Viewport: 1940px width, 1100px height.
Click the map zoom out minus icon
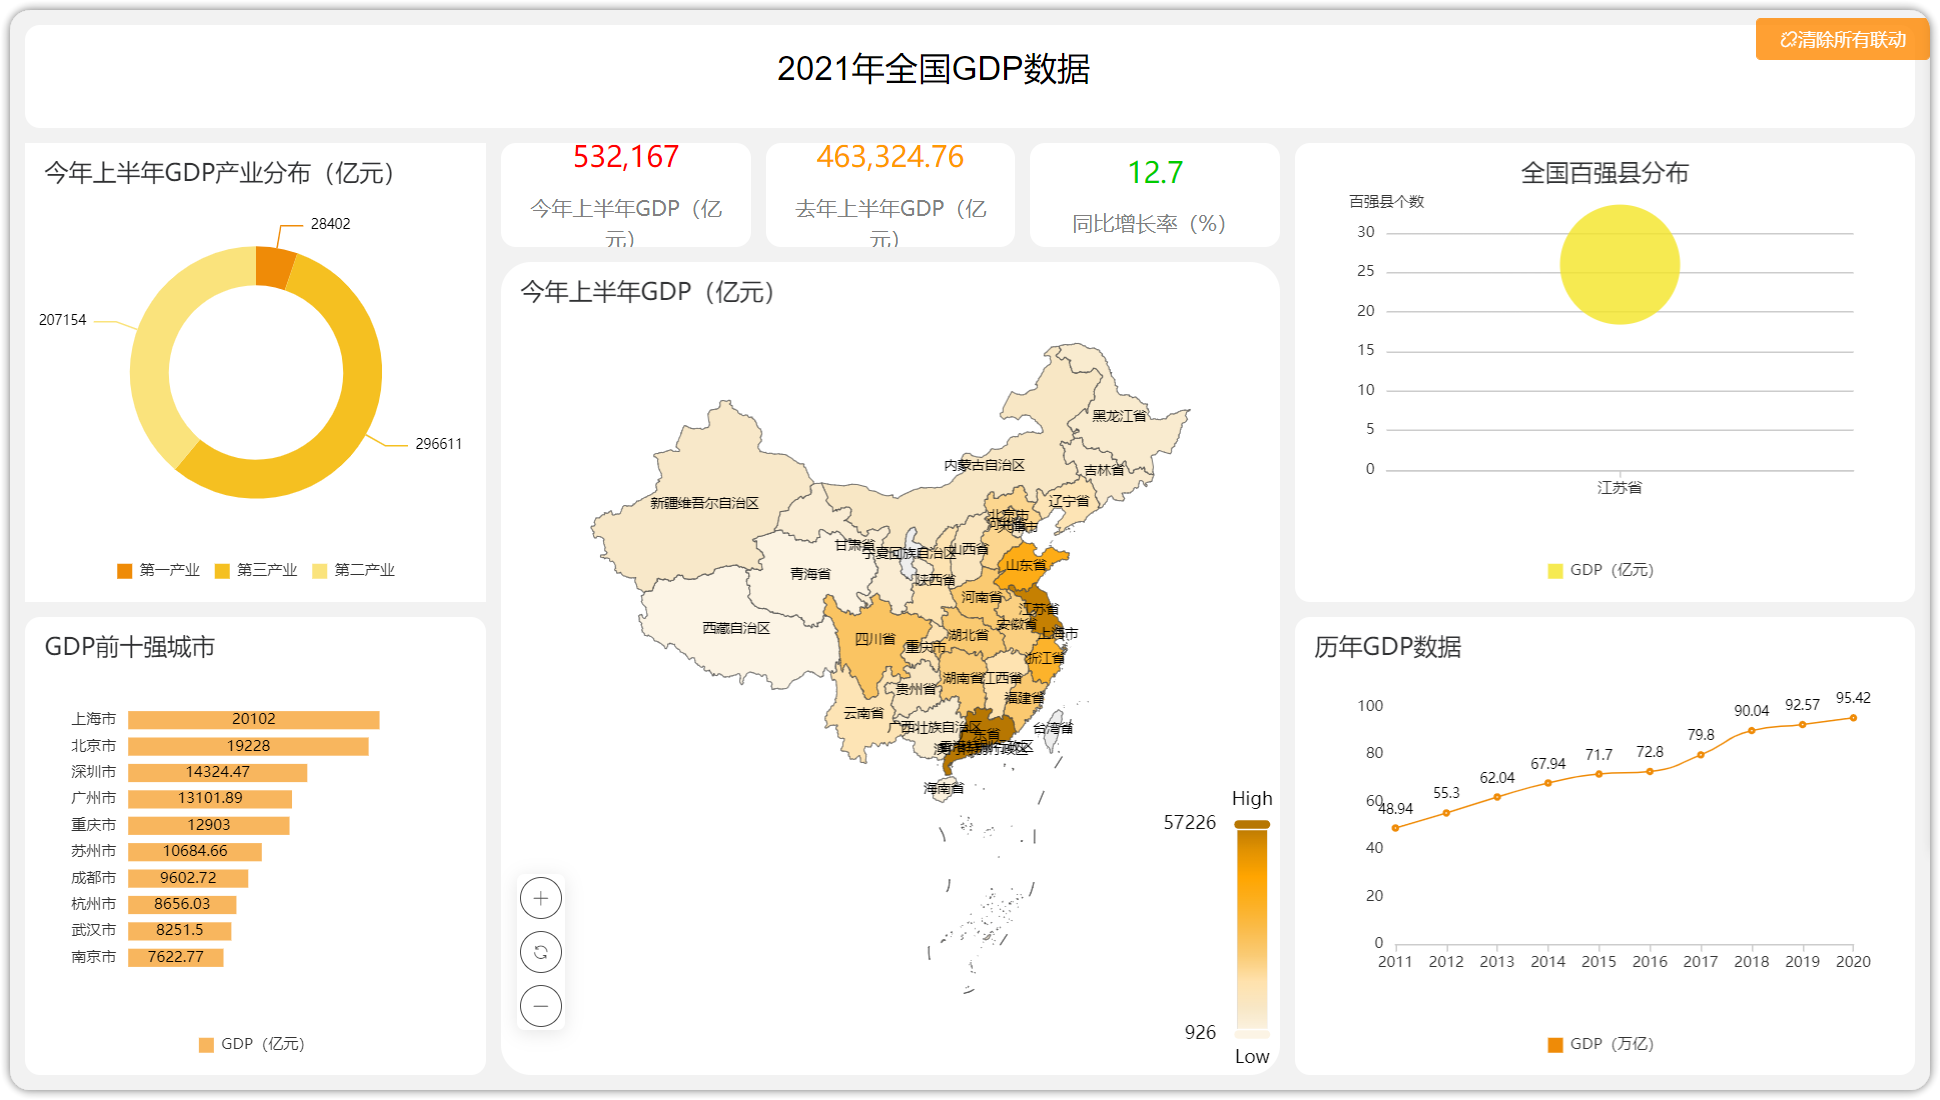tap(541, 1006)
